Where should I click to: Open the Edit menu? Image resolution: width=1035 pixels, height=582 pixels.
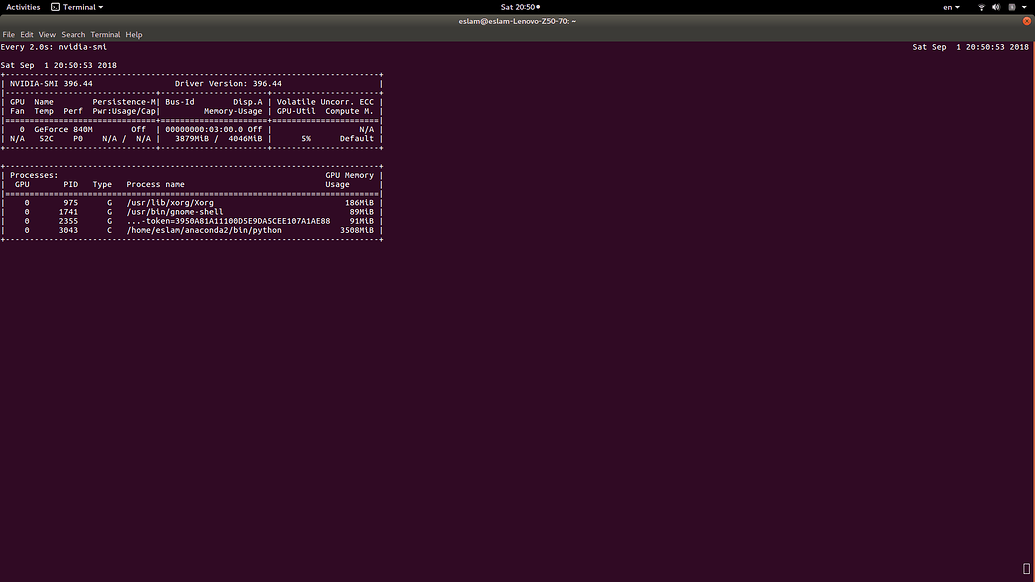(27, 34)
